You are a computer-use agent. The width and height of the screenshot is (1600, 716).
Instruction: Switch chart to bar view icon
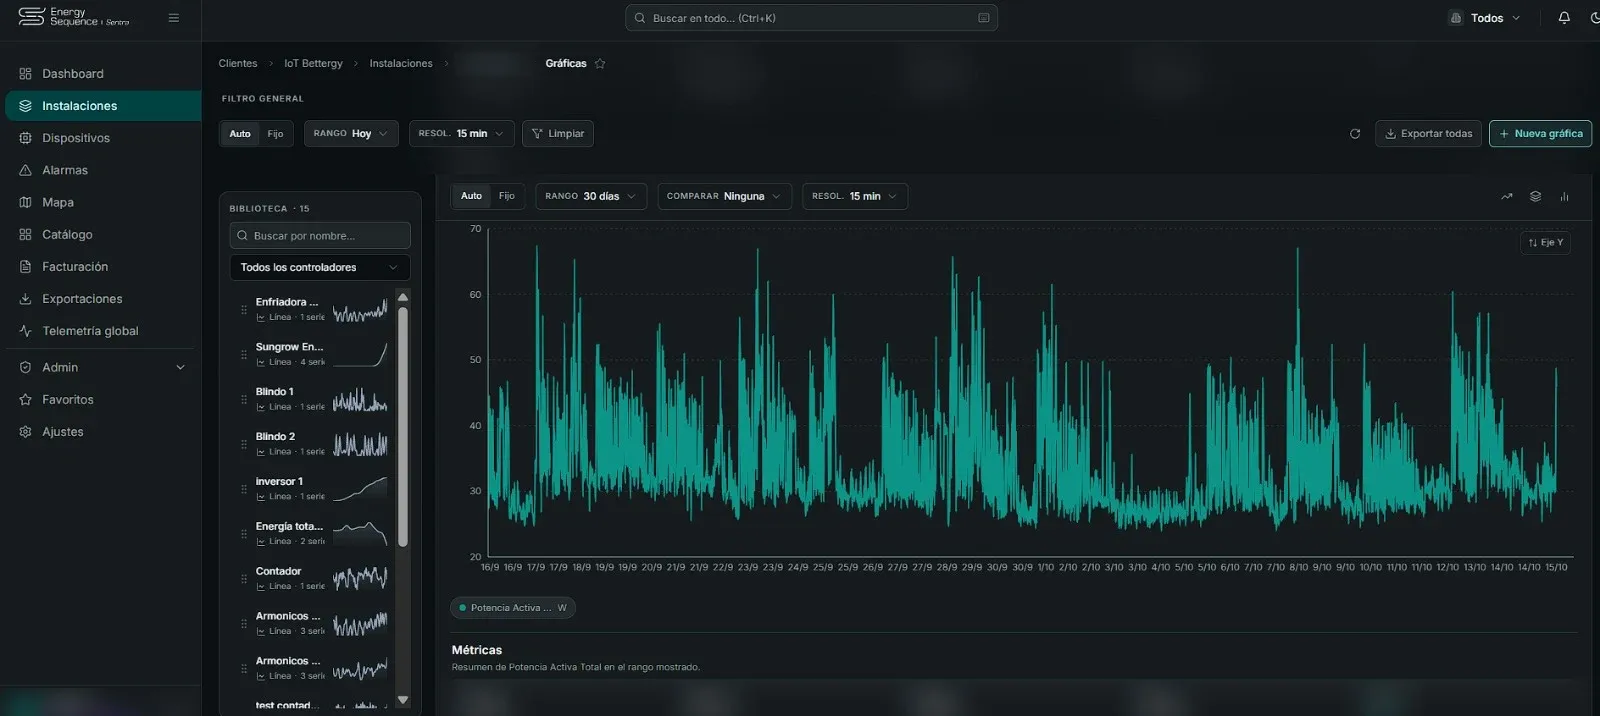[1564, 197]
